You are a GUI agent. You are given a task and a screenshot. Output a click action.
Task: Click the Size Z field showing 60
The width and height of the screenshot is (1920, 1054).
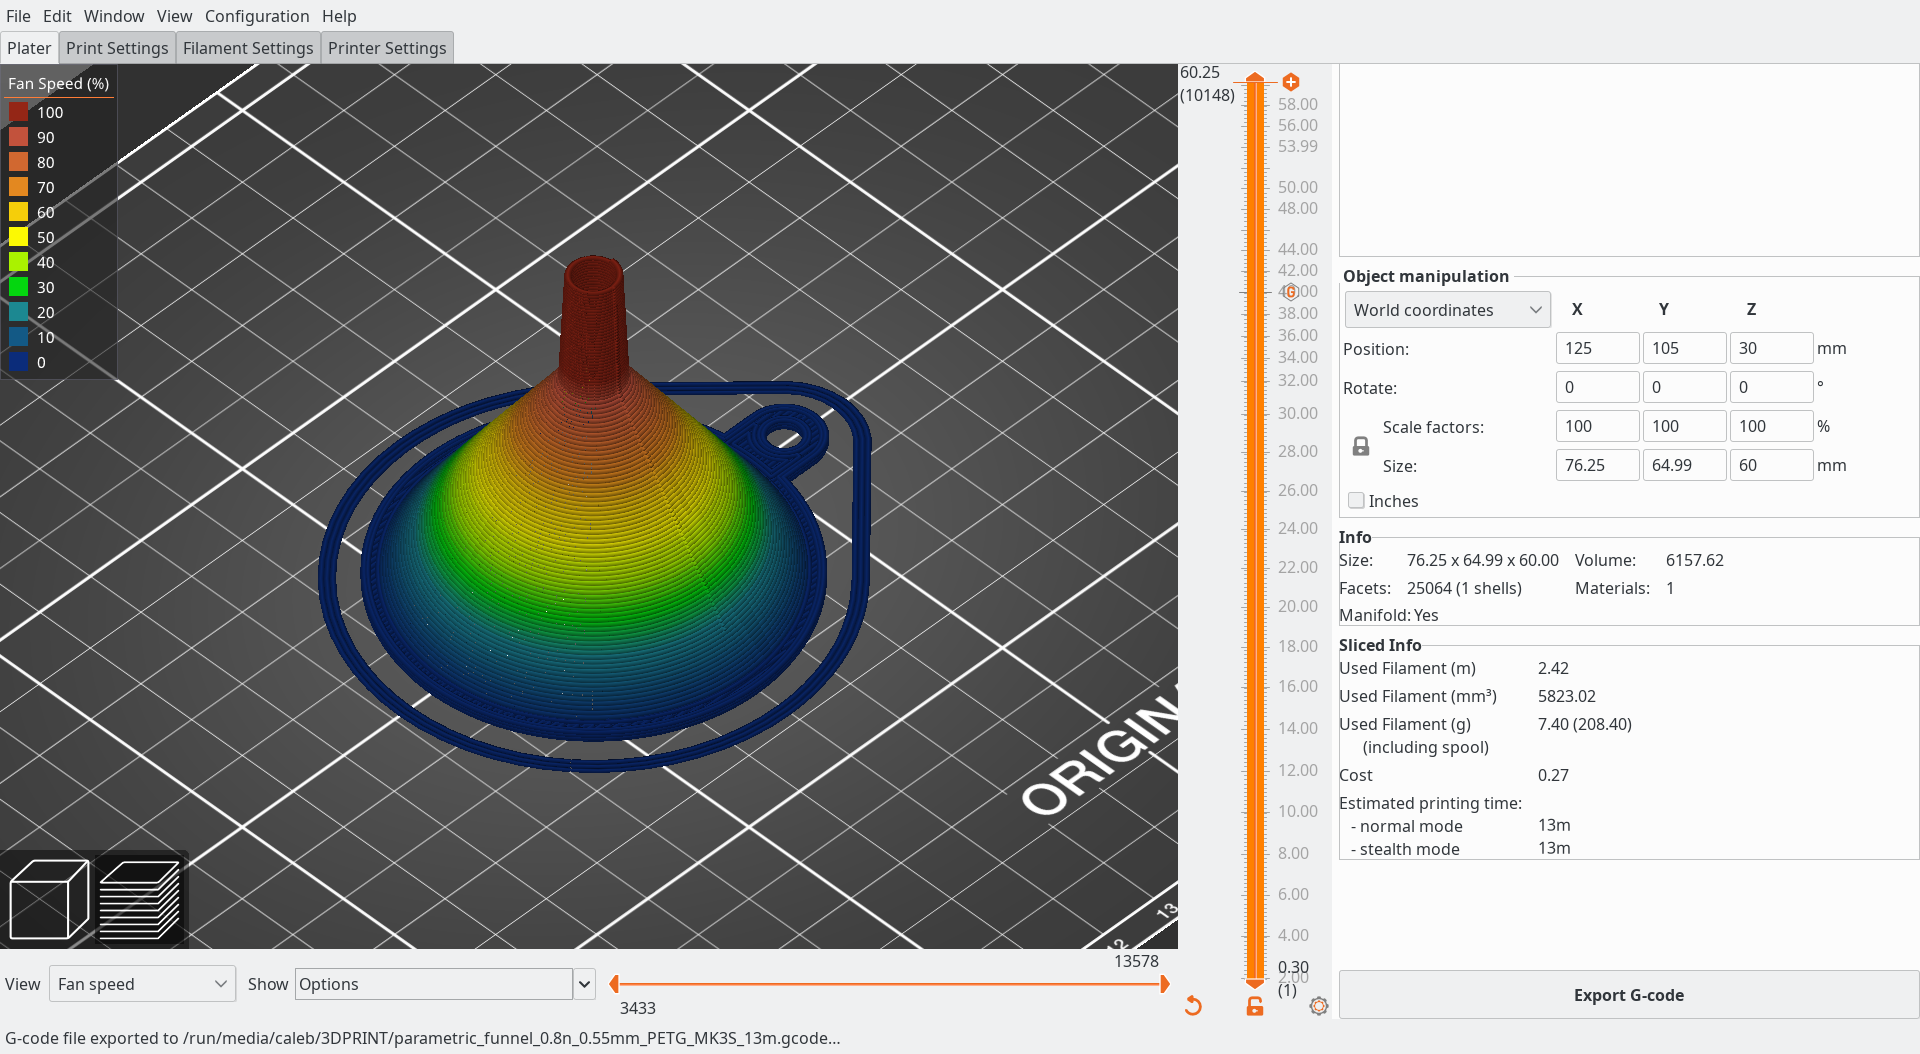(1771, 465)
